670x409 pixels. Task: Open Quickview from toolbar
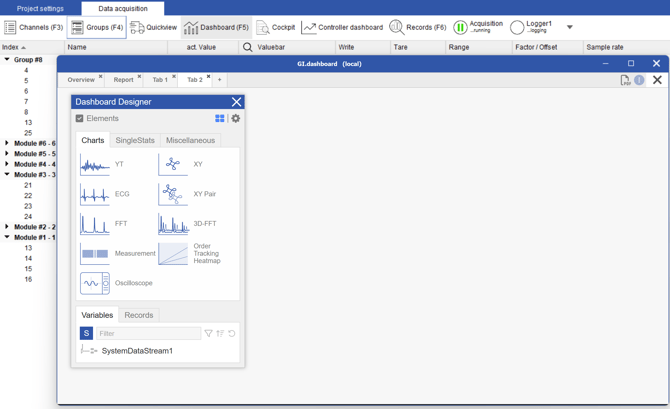click(x=153, y=27)
